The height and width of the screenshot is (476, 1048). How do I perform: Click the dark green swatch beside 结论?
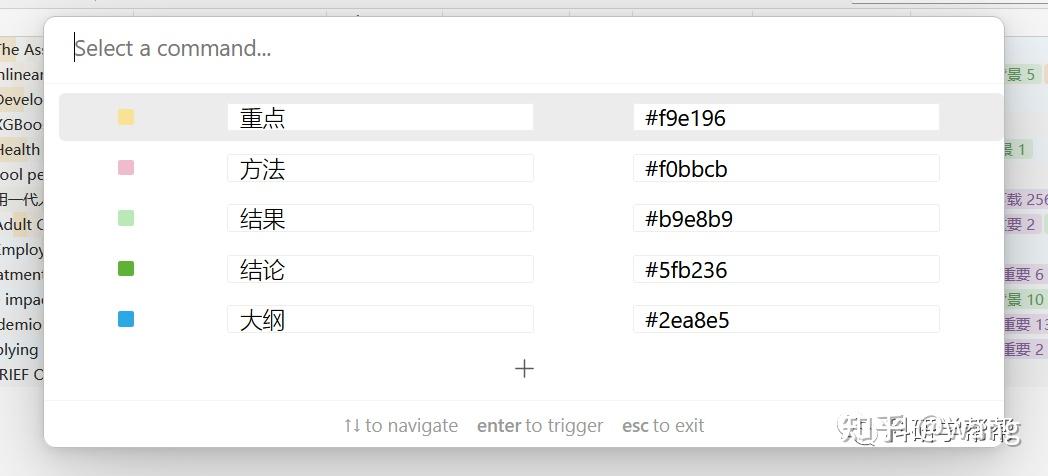click(x=126, y=268)
